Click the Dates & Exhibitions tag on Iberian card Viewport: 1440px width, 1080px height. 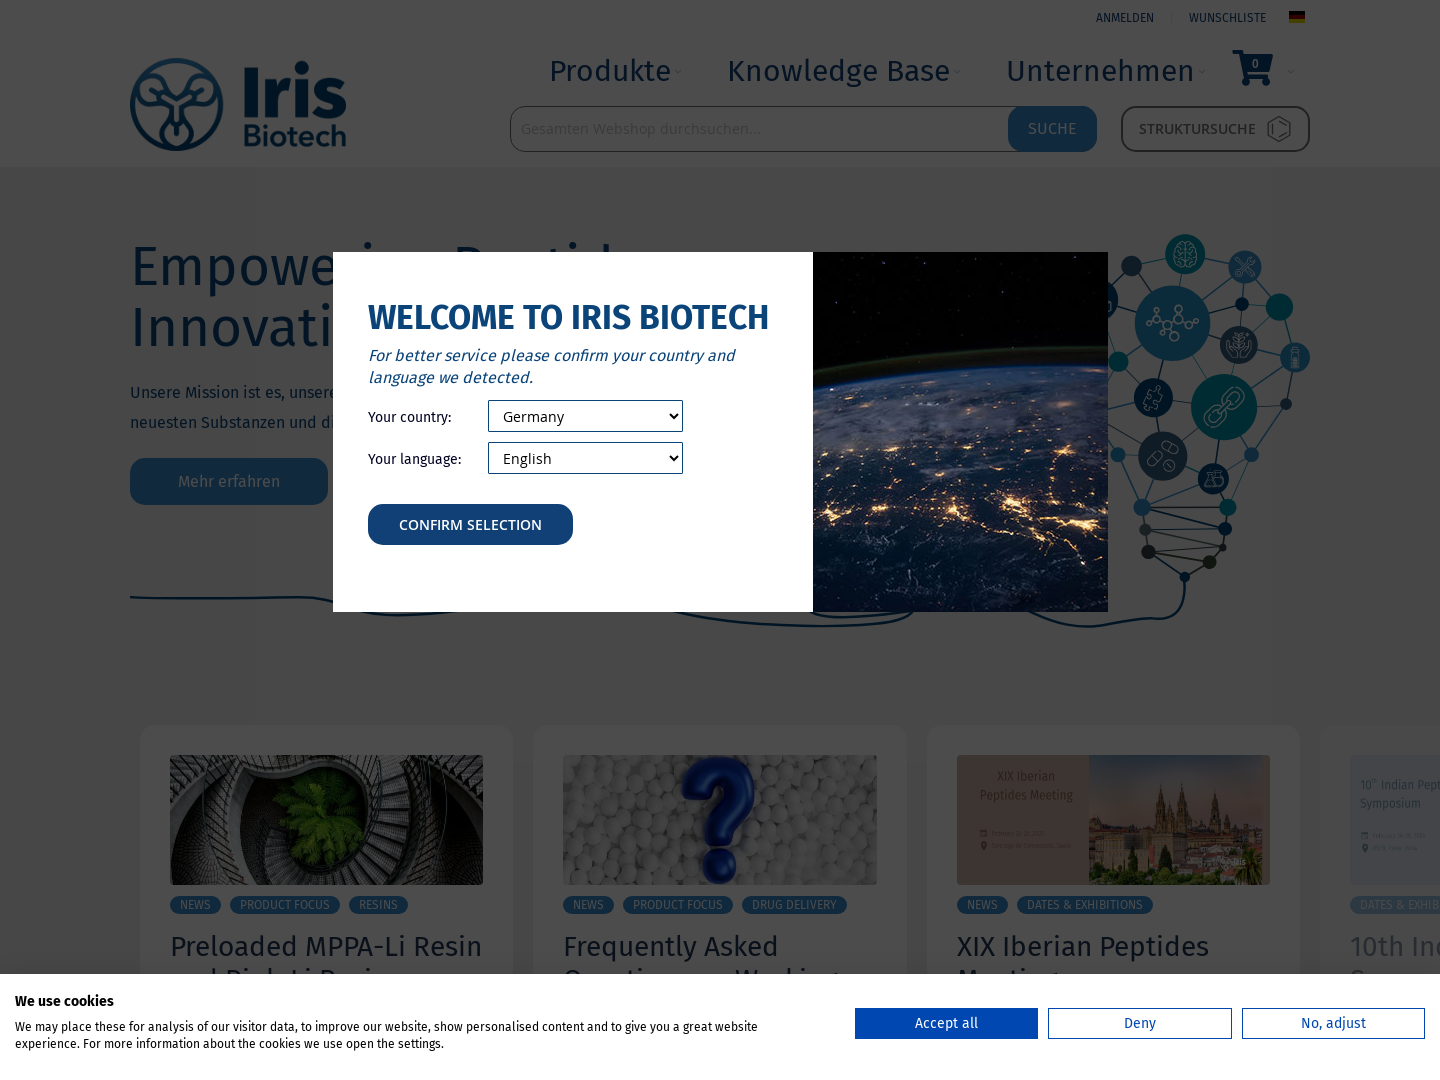pyautogui.click(x=1085, y=905)
